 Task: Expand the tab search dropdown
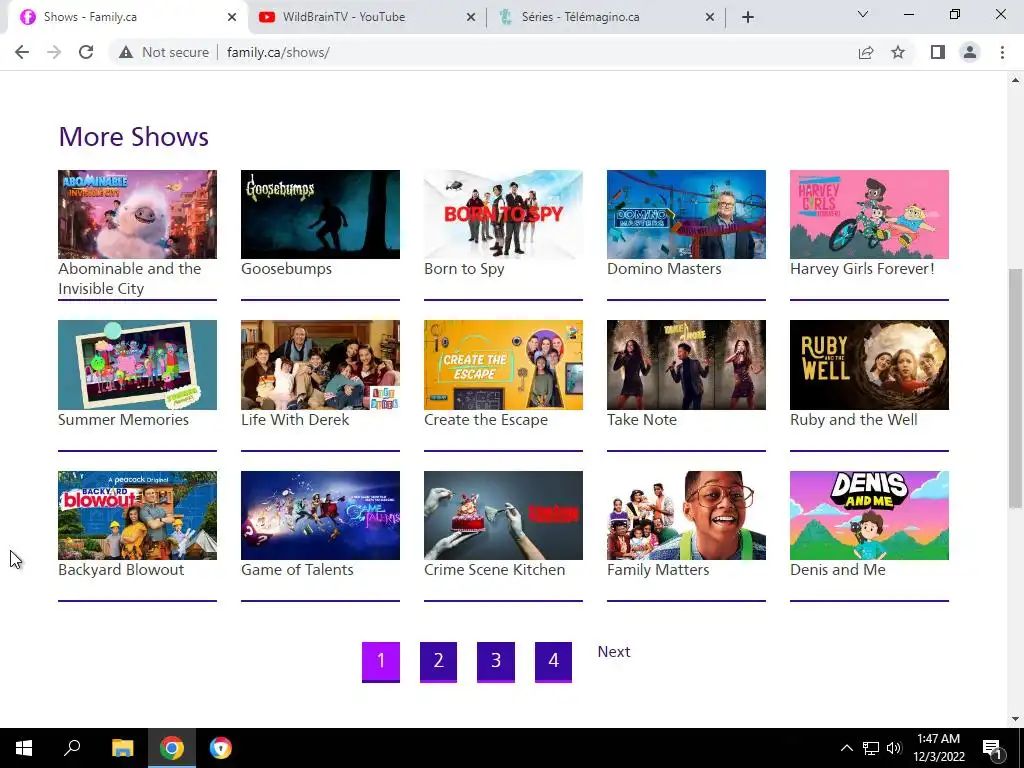(x=863, y=14)
